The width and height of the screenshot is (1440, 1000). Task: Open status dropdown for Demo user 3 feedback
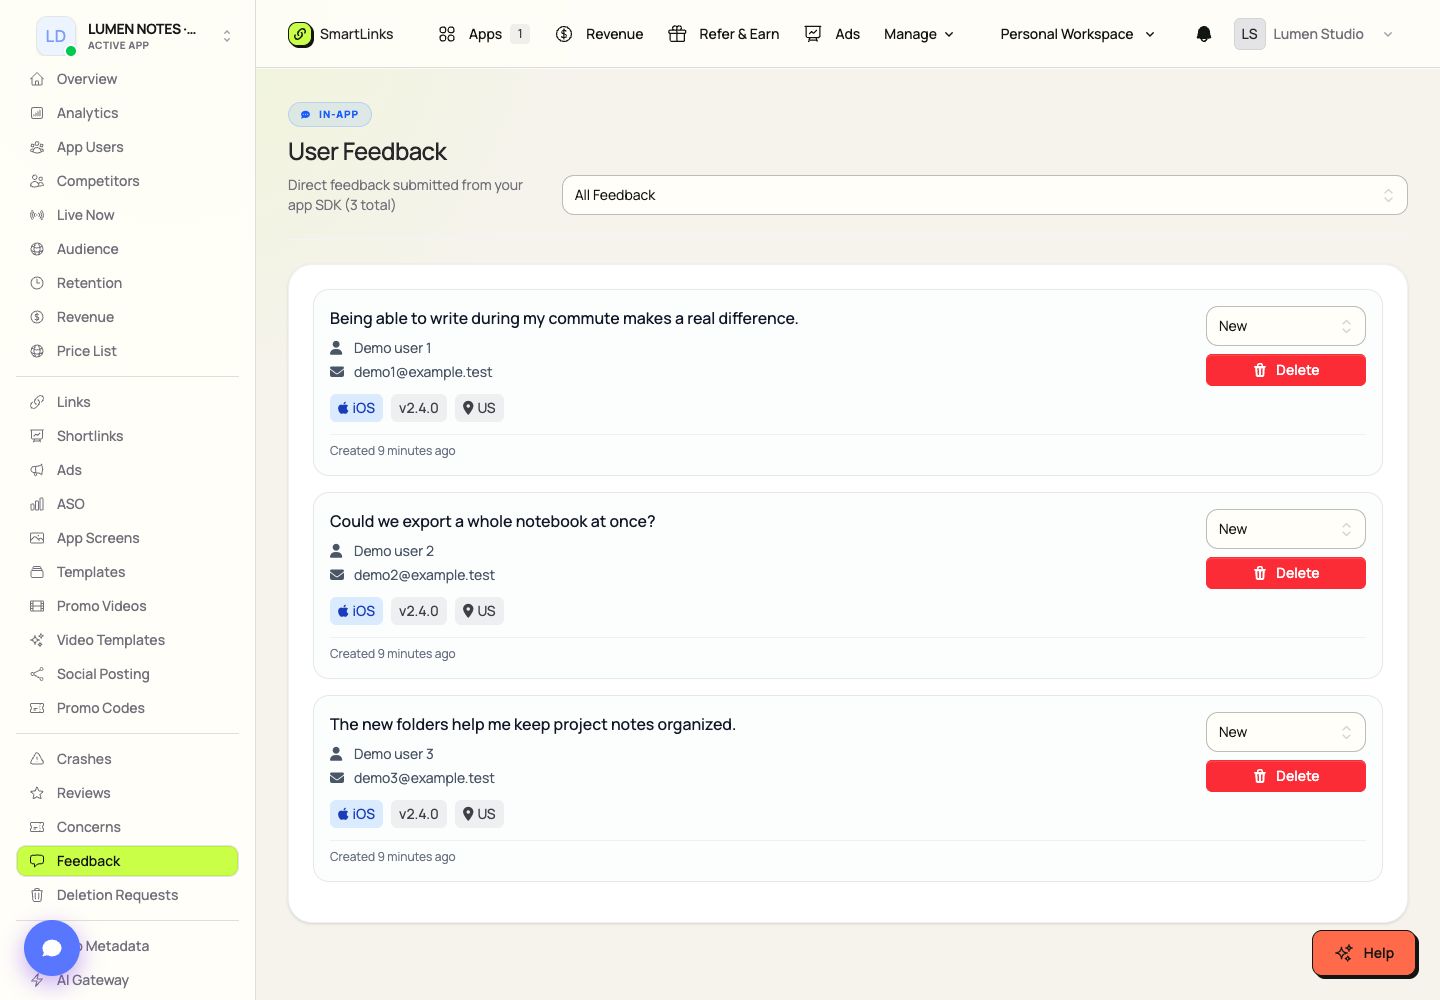tap(1285, 732)
